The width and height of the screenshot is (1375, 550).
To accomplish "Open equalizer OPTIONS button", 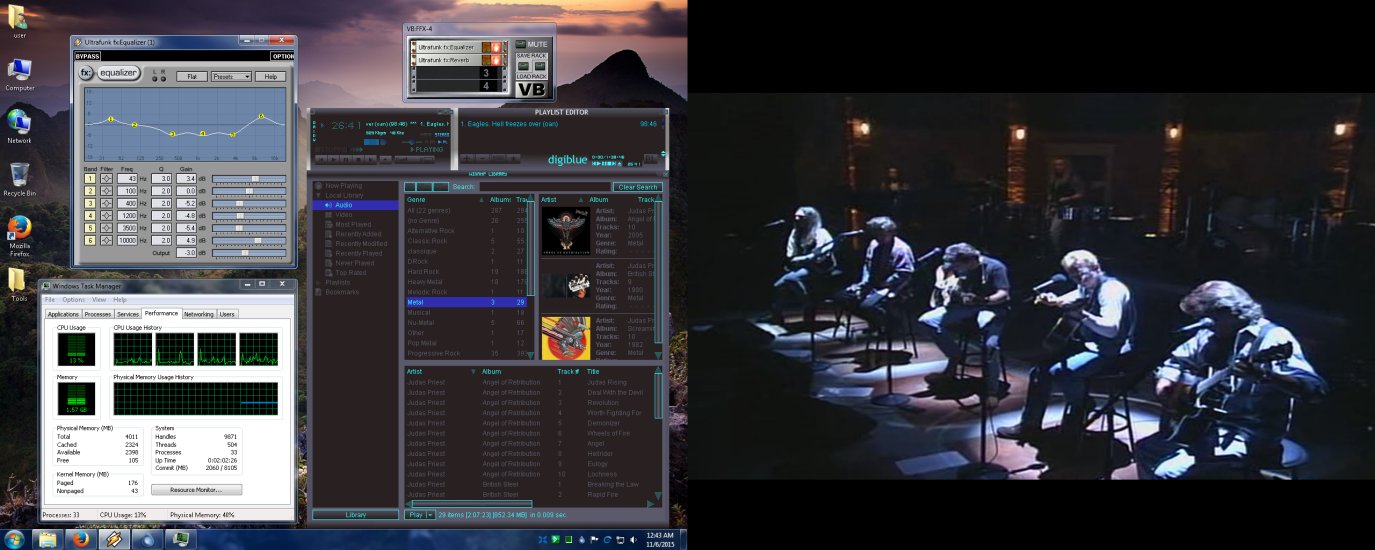I will point(284,56).
